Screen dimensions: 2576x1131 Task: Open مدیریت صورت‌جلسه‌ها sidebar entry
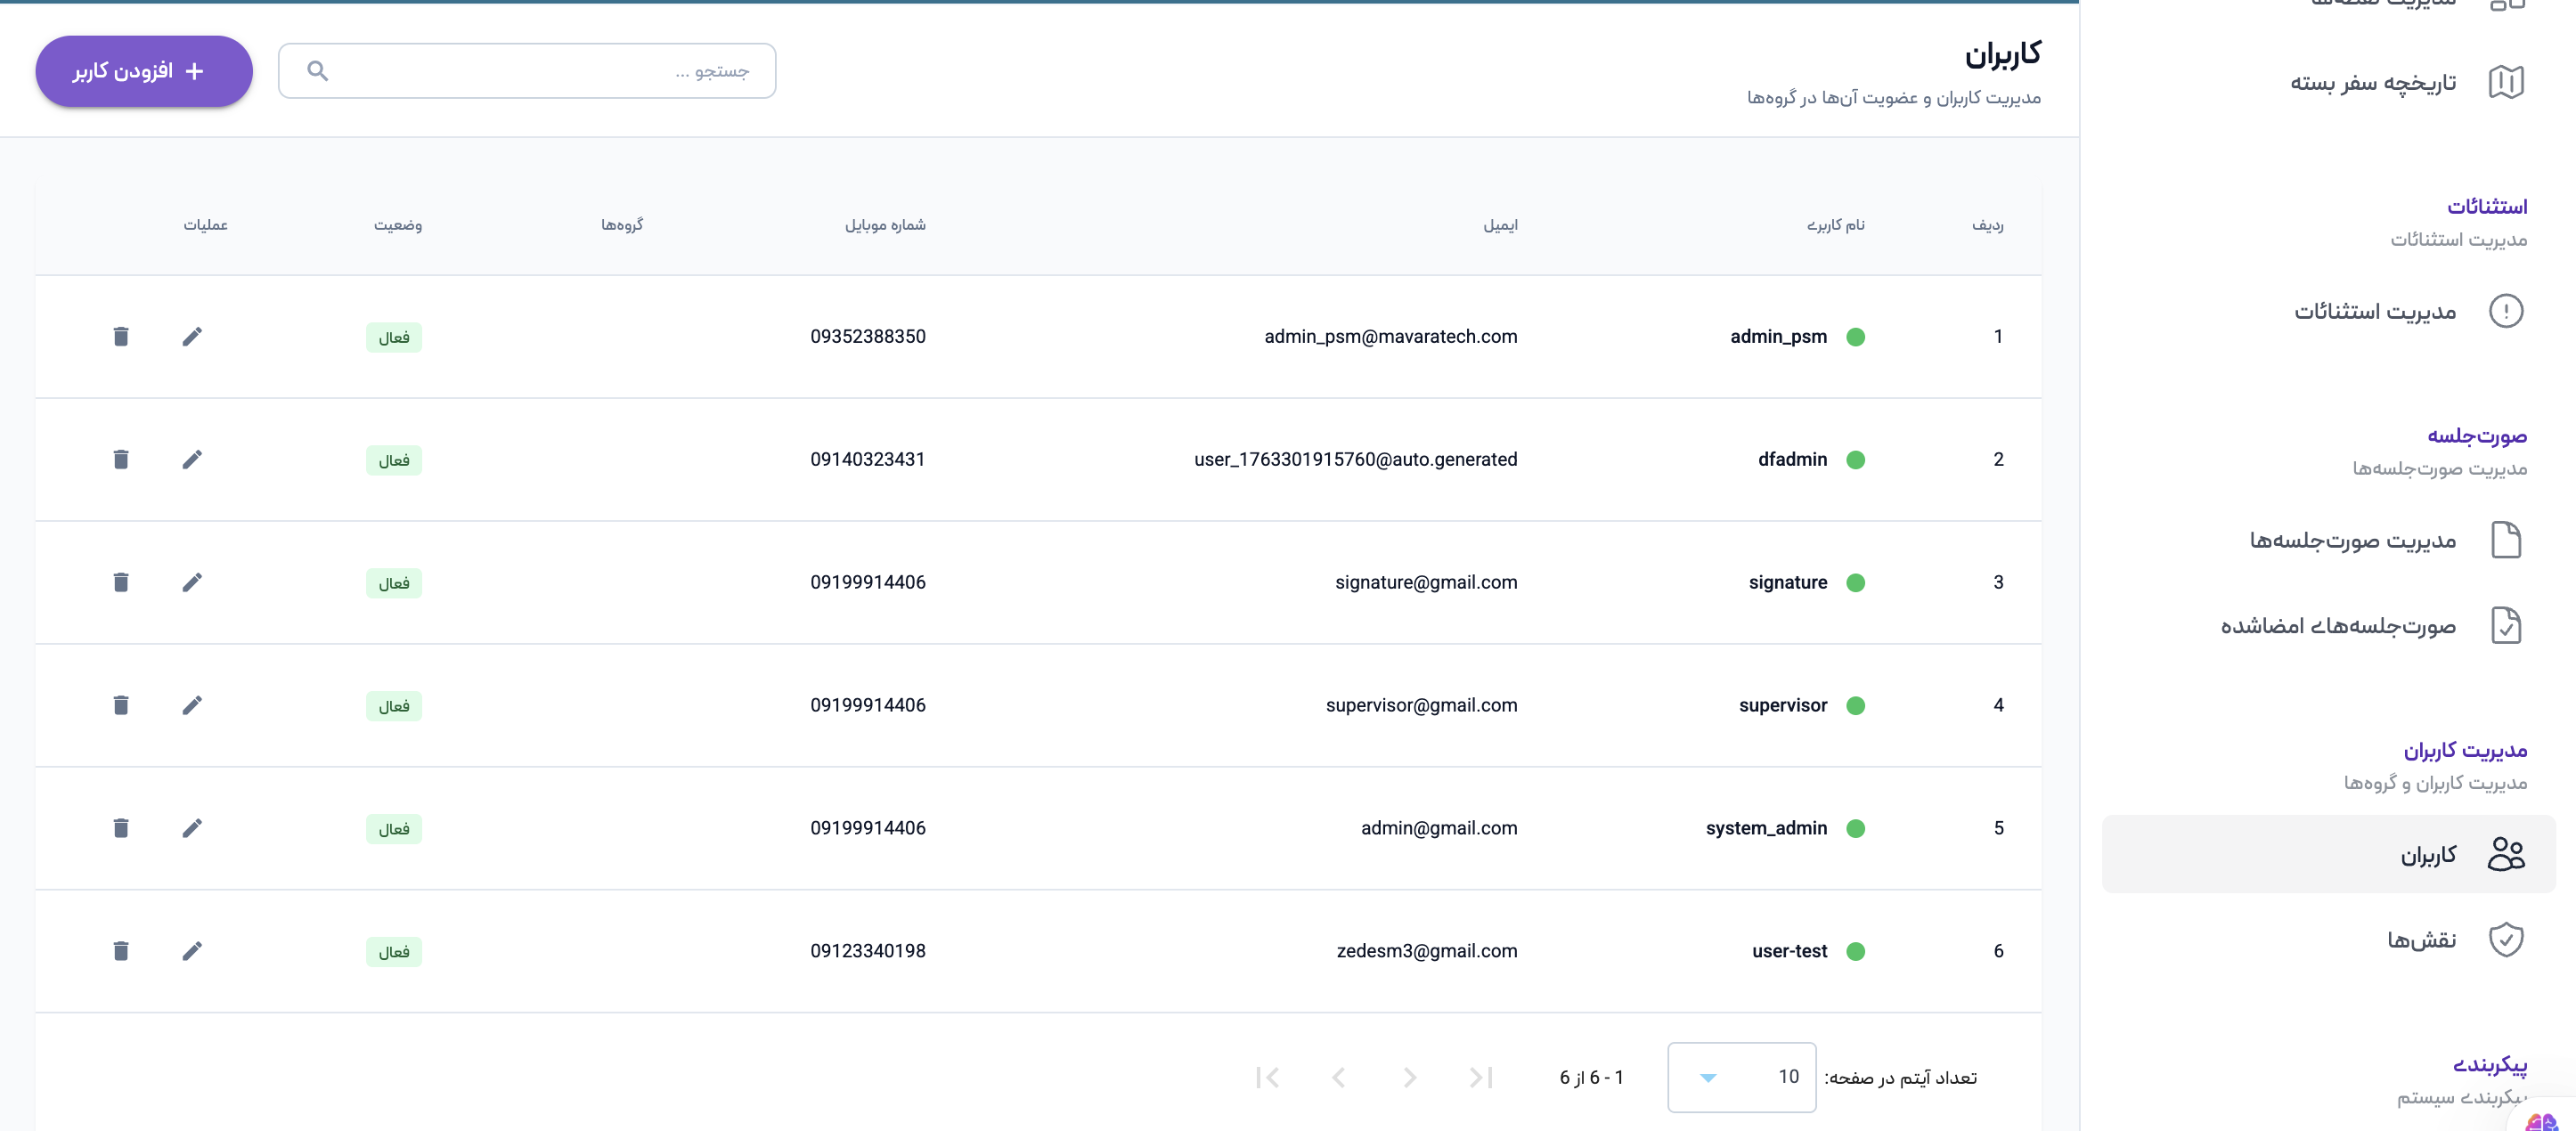tap(2353, 540)
